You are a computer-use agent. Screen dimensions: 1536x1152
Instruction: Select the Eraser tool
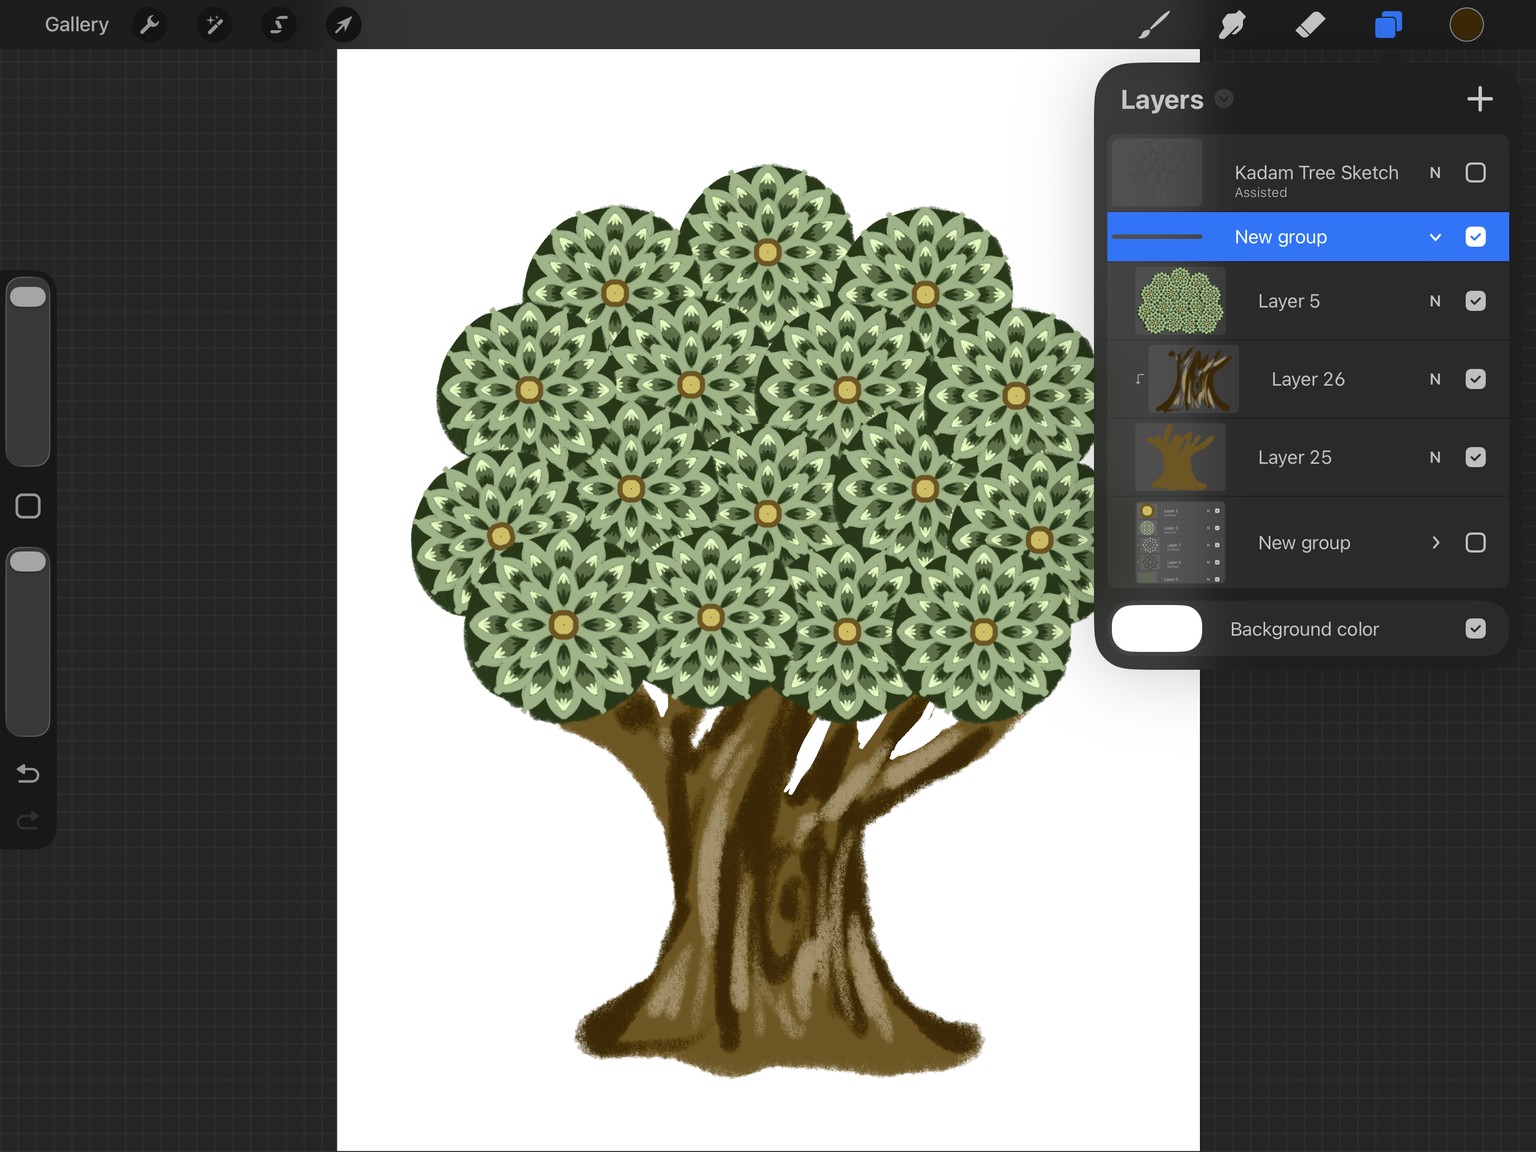click(x=1310, y=24)
